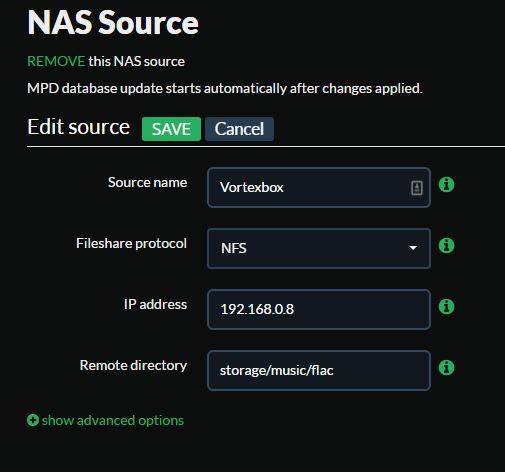Open the info icon beside Fileshare protocol
The width and height of the screenshot is (505, 472).
click(x=446, y=246)
